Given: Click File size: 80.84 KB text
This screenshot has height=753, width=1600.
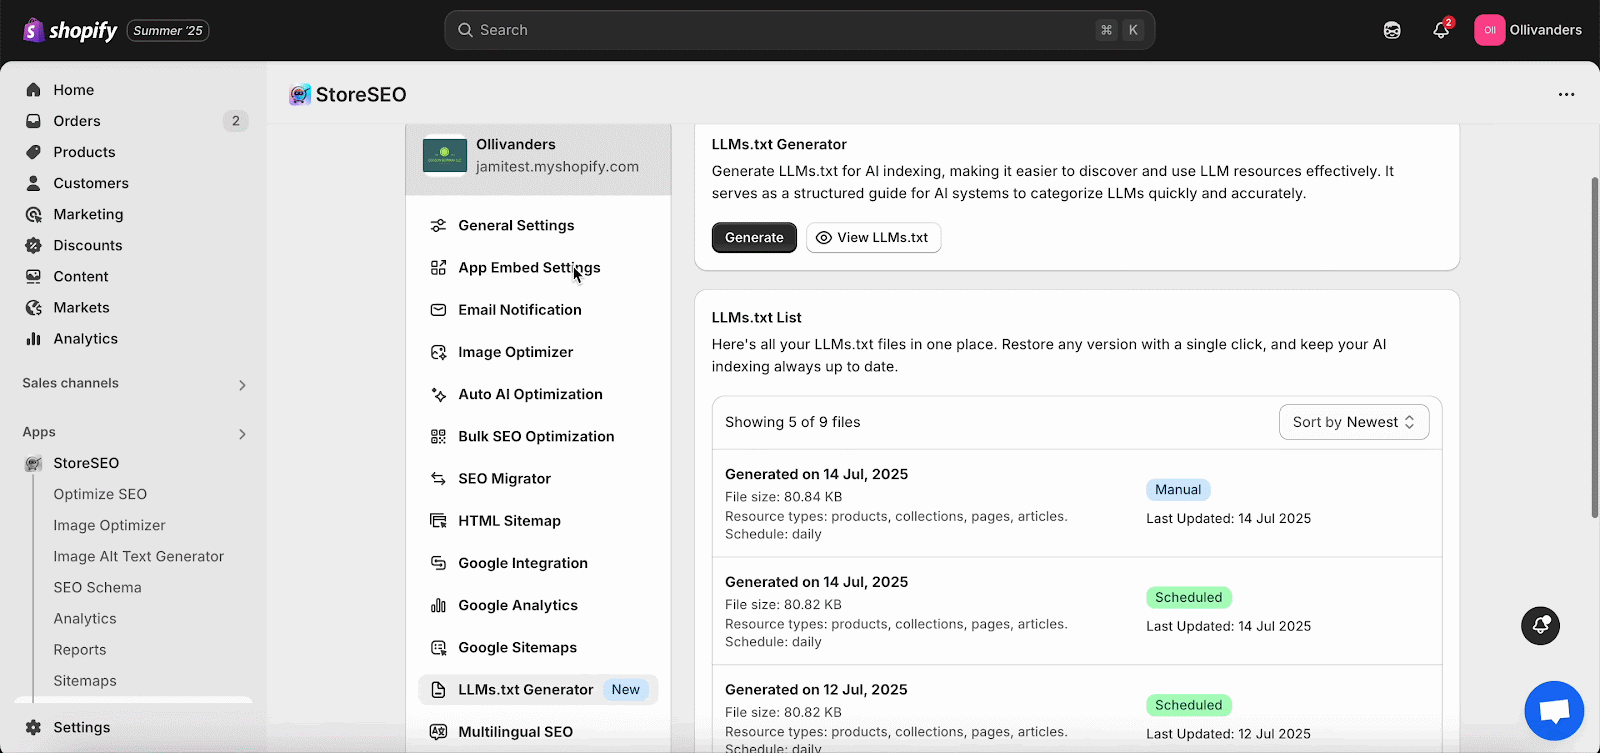Looking at the screenshot, I should pyautogui.click(x=784, y=497).
